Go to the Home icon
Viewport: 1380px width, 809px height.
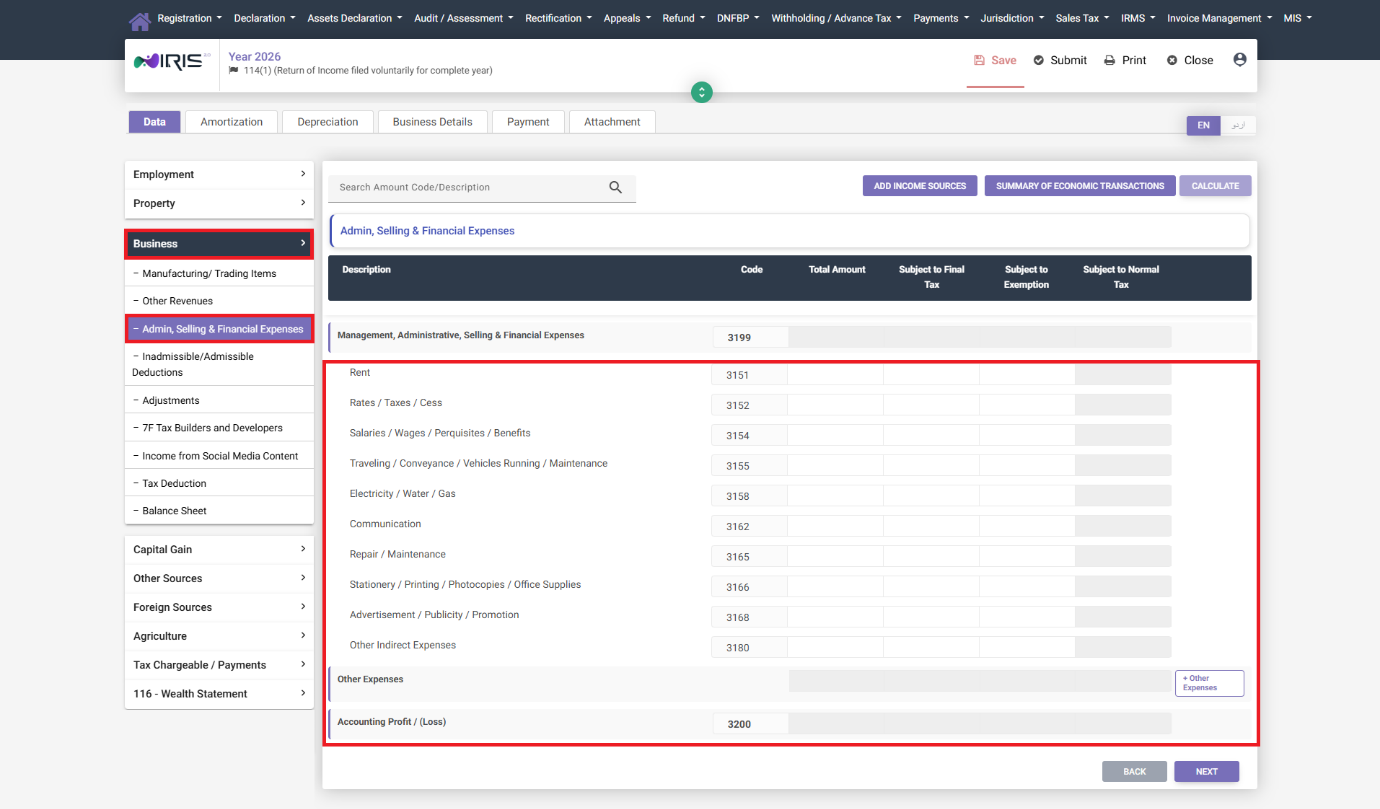tap(140, 20)
